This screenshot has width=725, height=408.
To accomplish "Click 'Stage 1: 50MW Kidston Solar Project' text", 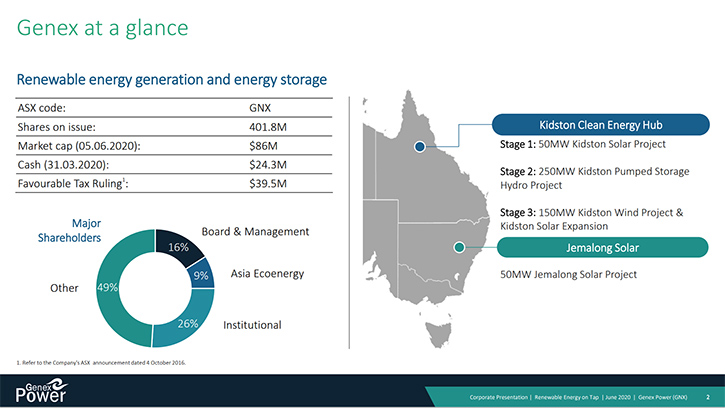I will point(583,144).
